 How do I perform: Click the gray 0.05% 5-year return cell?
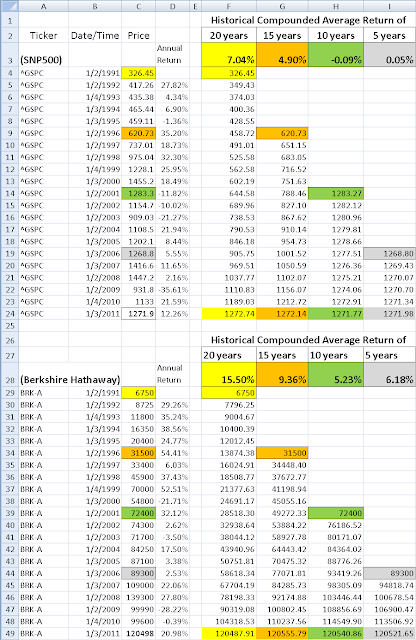pos(389,55)
